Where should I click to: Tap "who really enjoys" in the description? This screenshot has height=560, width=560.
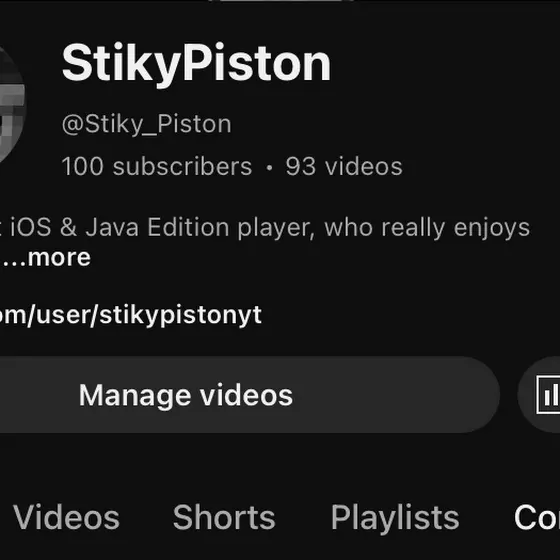coord(427,228)
